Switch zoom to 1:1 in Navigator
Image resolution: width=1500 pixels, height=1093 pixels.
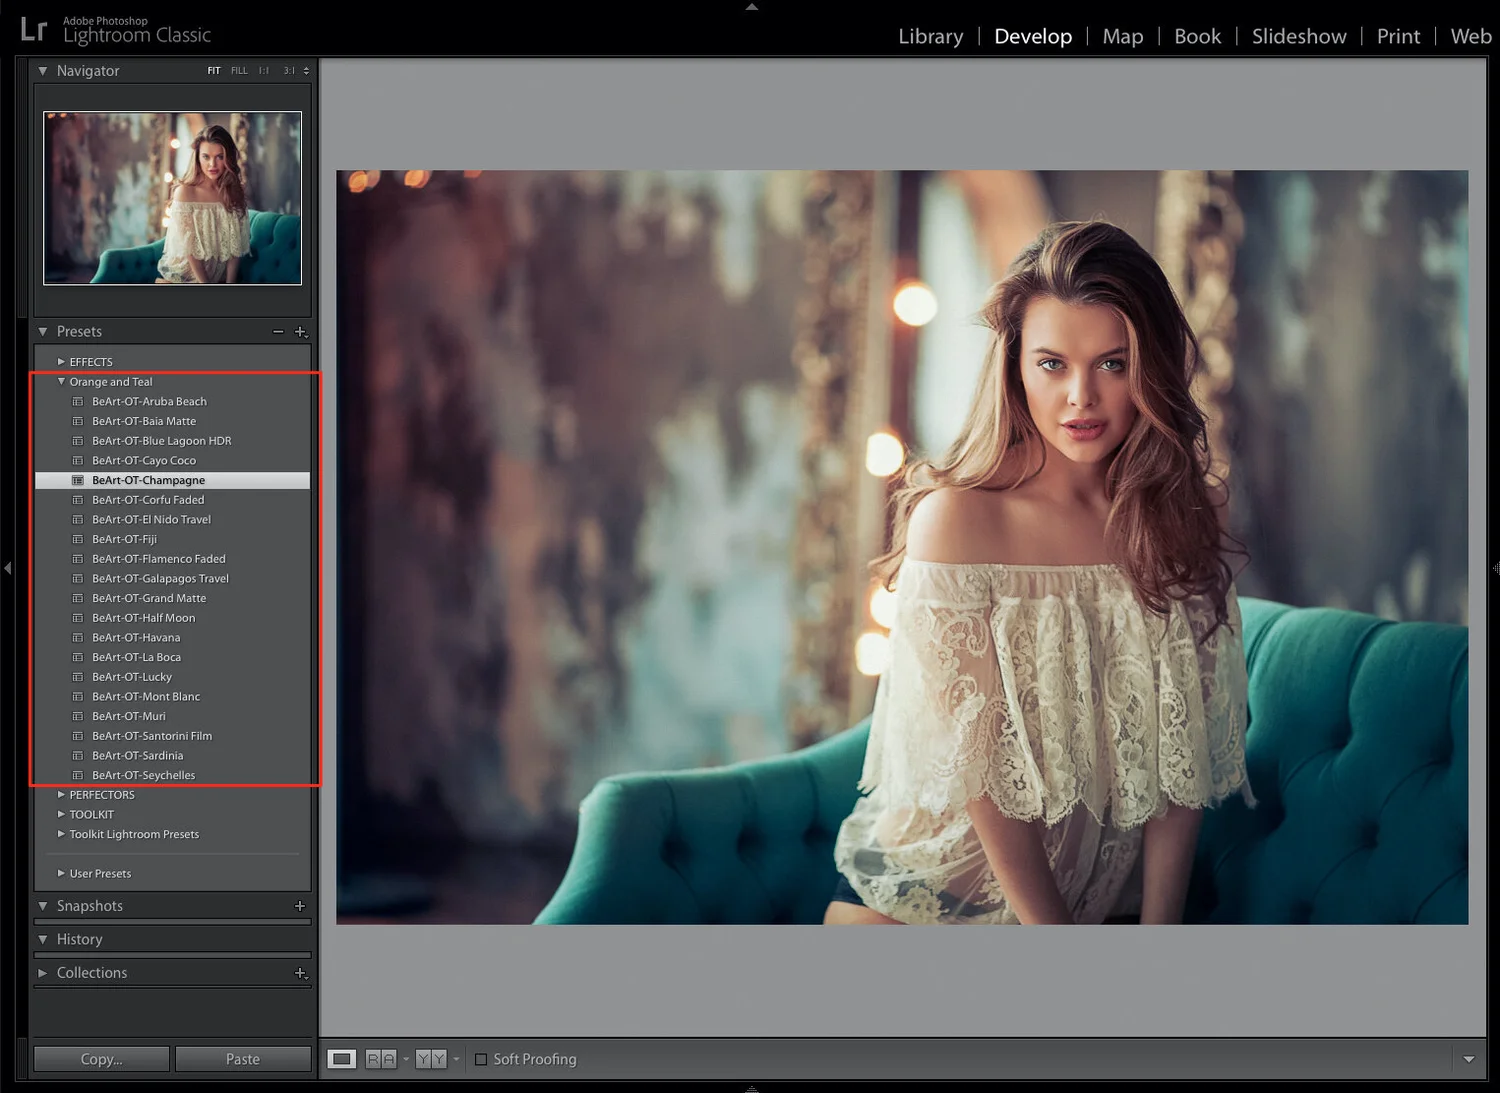pos(263,71)
